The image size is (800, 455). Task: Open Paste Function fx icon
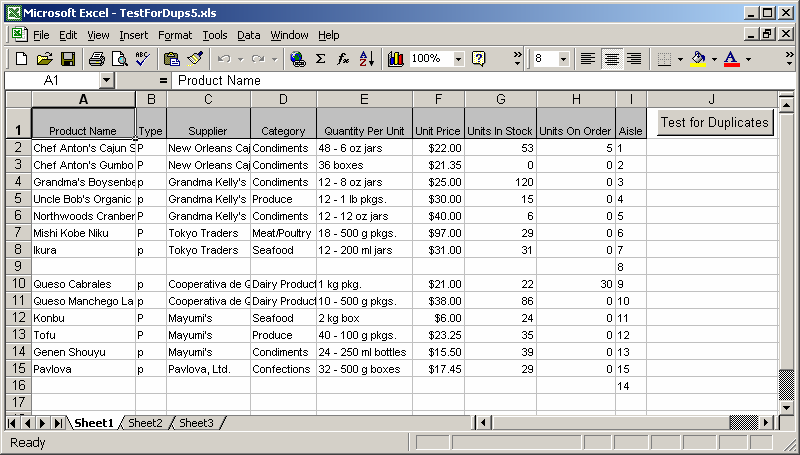(343, 59)
